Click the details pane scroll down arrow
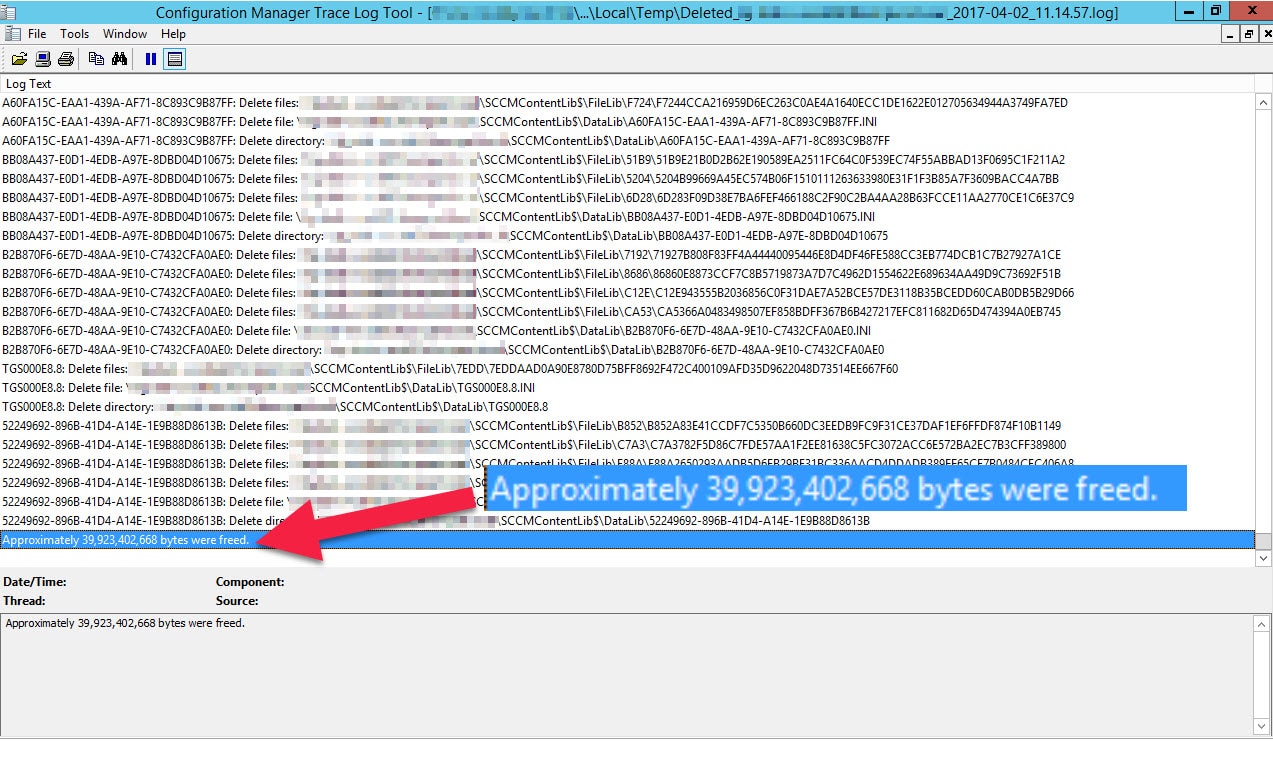The width and height of the screenshot is (1273, 760). point(1263,727)
